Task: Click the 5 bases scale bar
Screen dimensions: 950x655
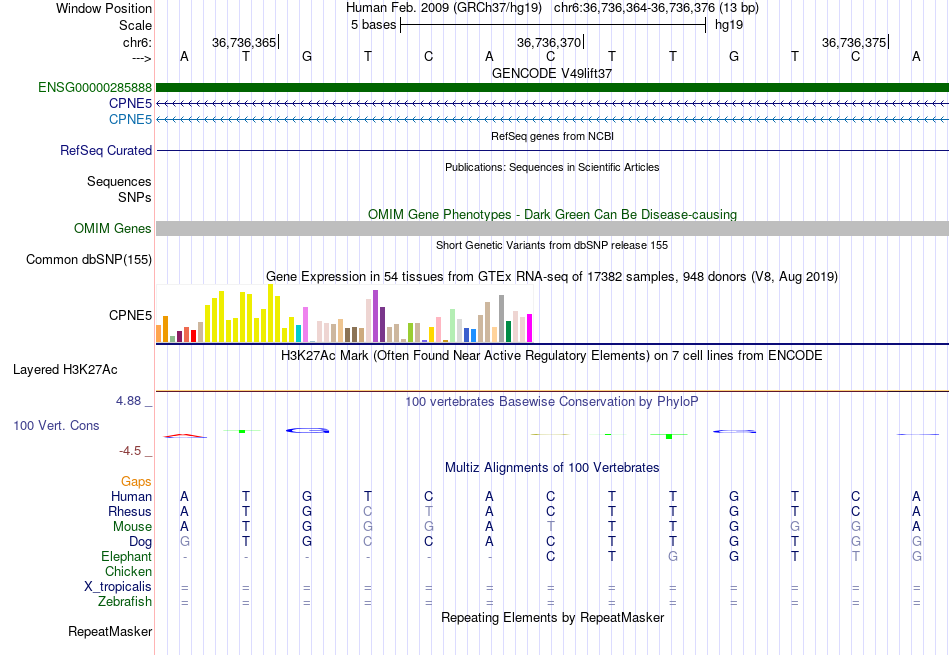Action: coord(553,25)
